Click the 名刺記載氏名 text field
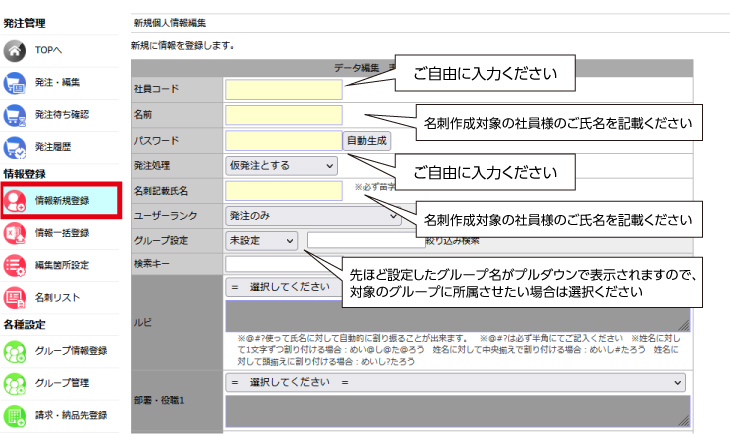 tap(284, 190)
